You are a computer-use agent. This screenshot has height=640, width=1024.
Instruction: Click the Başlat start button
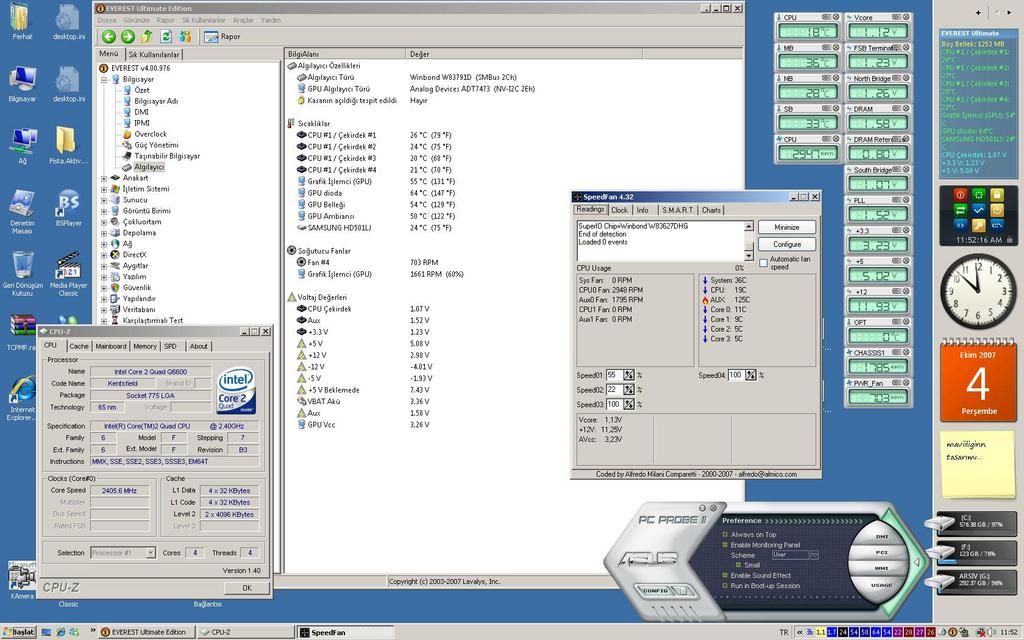[x=19, y=632]
